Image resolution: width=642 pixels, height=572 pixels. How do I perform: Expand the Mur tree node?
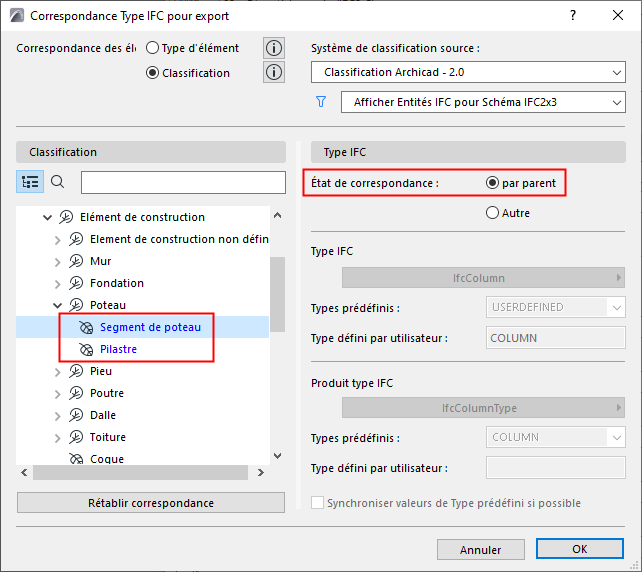[x=57, y=261]
